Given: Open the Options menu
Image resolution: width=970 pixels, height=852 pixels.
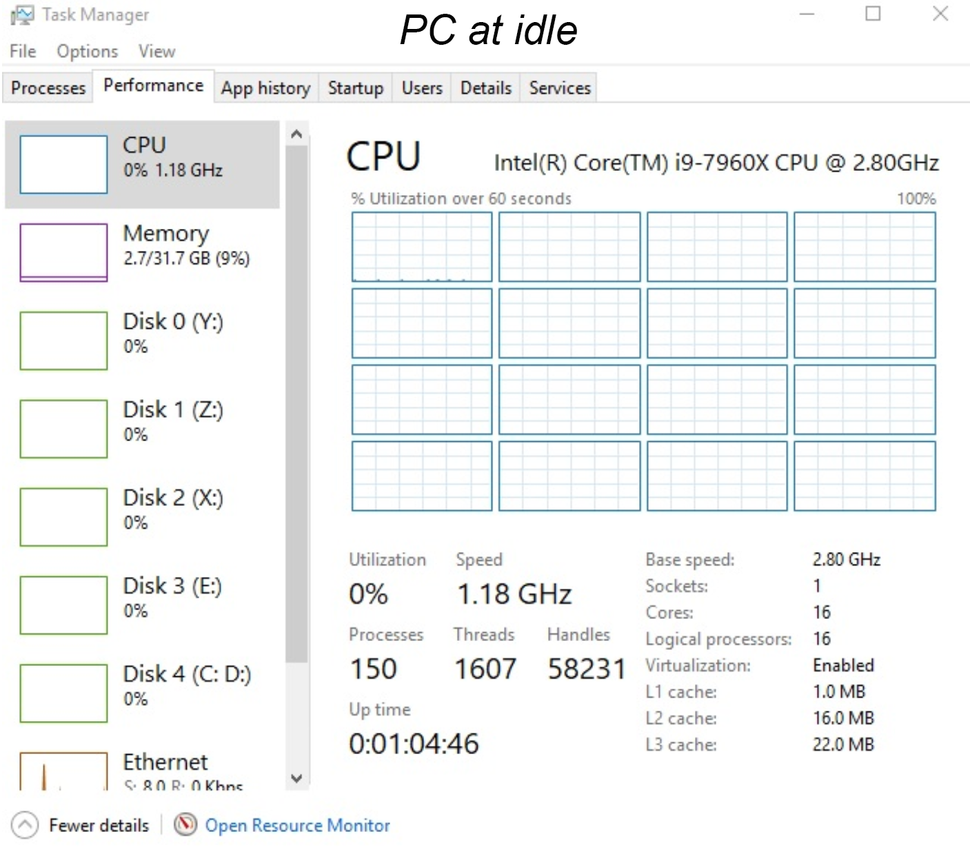Looking at the screenshot, I should 86,51.
